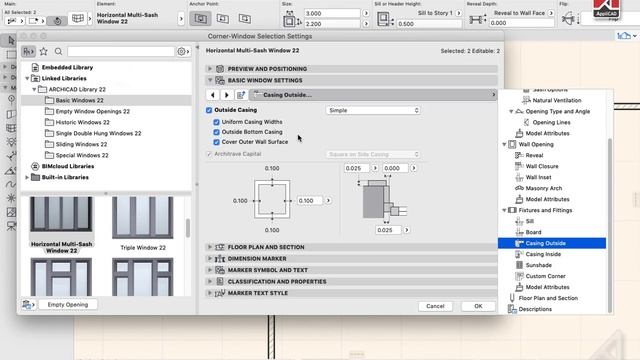Select Horizontal Multi-Sash Window 22 thumbnail
This screenshot has width=640, height=360.
pyautogui.click(x=61, y=225)
